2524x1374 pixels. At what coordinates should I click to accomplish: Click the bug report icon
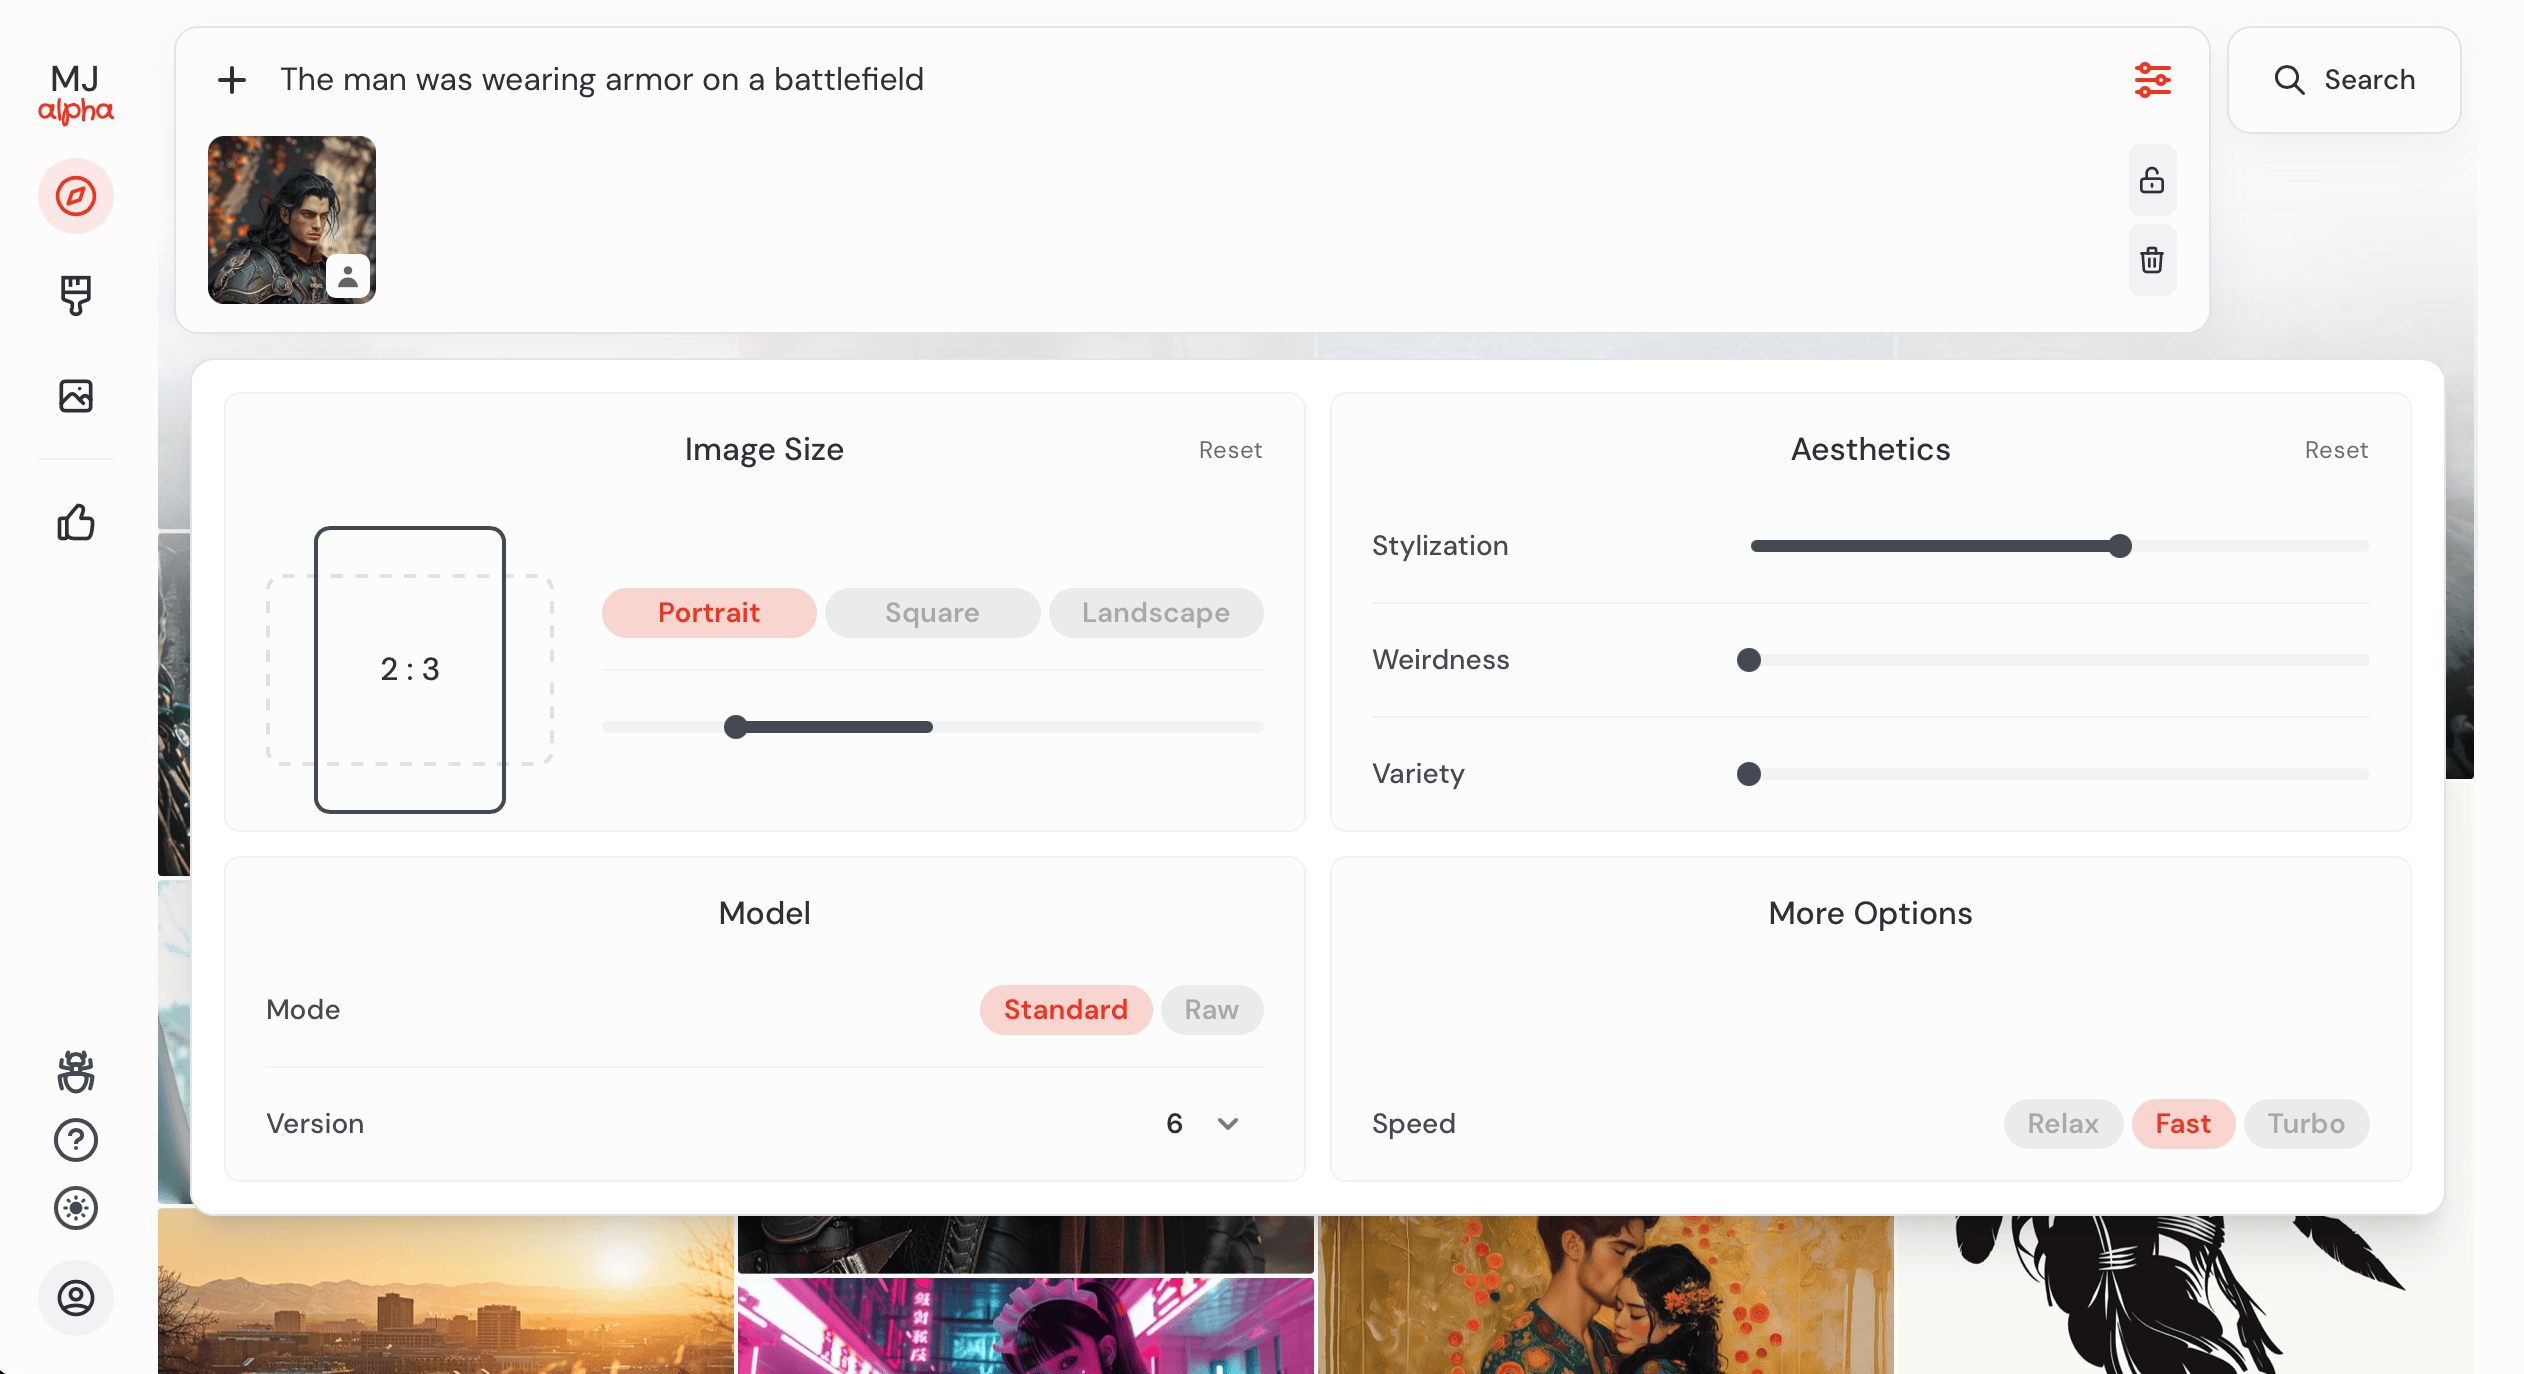pos(76,1071)
